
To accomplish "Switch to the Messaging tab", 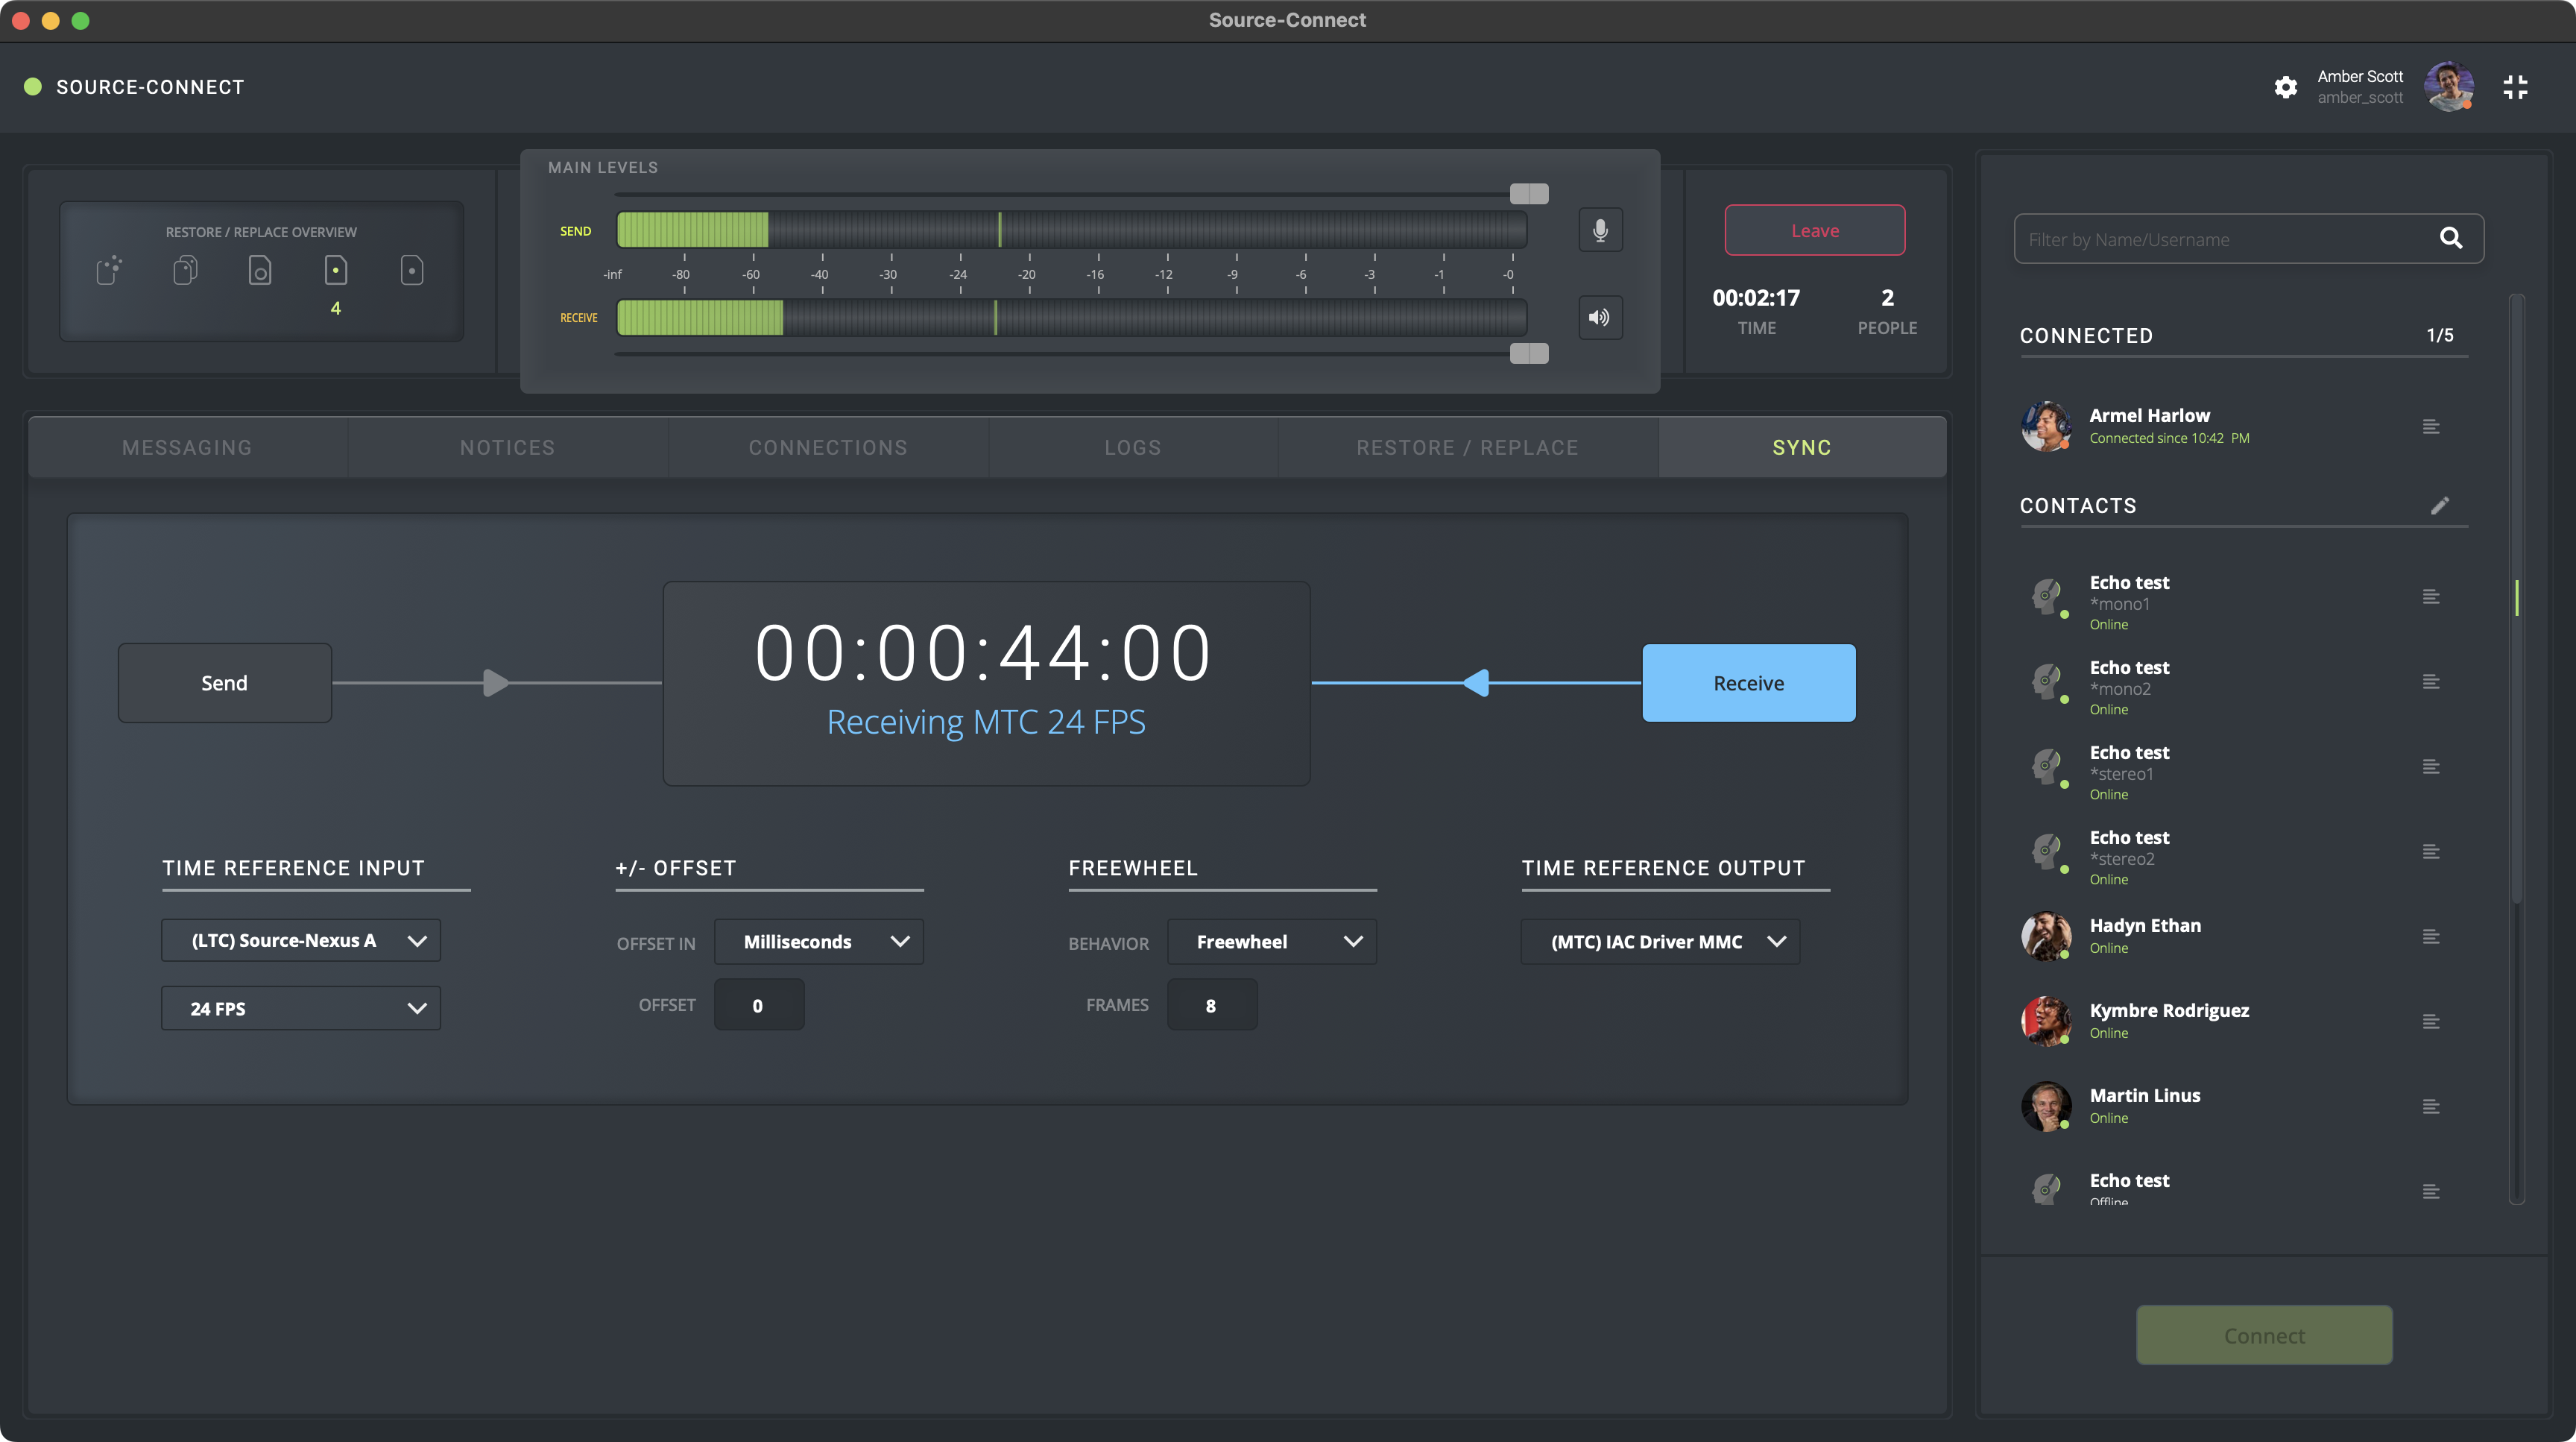I will pos(187,448).
